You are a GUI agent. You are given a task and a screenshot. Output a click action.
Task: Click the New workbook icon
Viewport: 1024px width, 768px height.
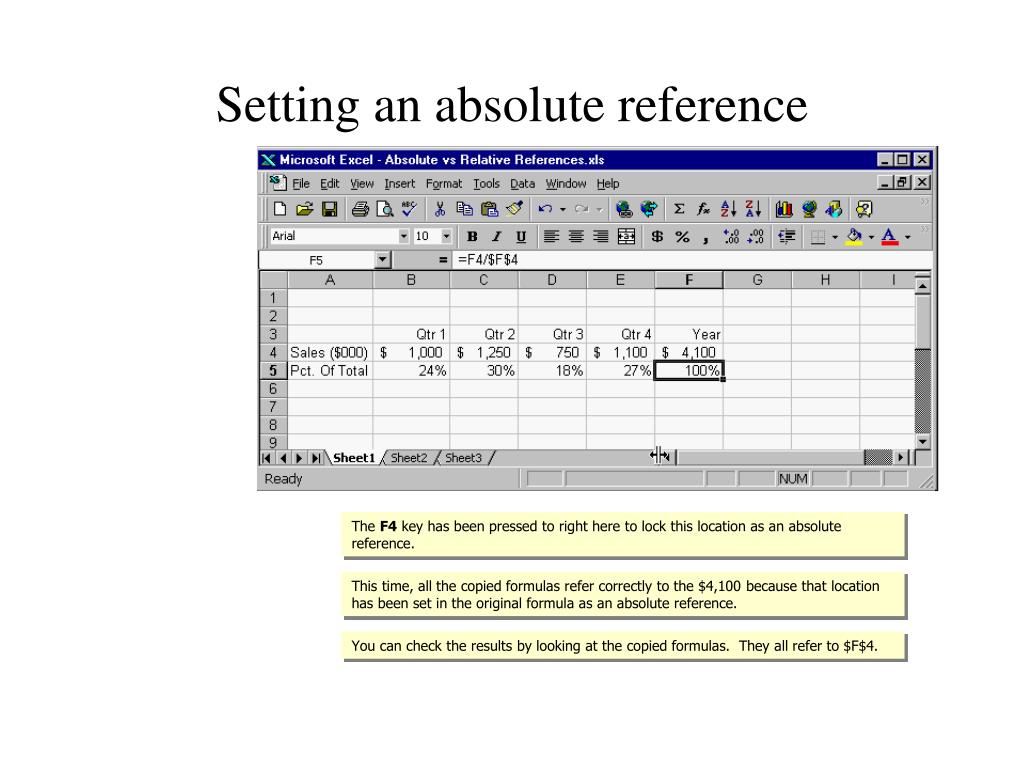point(280,209)
